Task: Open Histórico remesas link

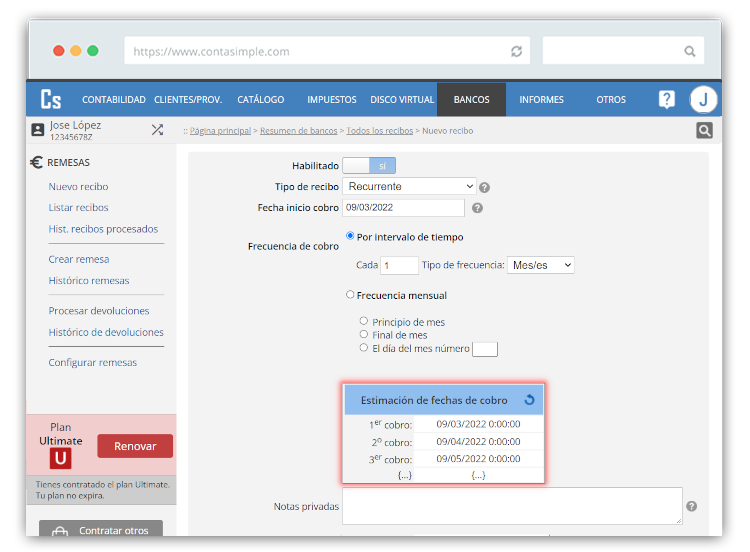Action: click(89, 281)
